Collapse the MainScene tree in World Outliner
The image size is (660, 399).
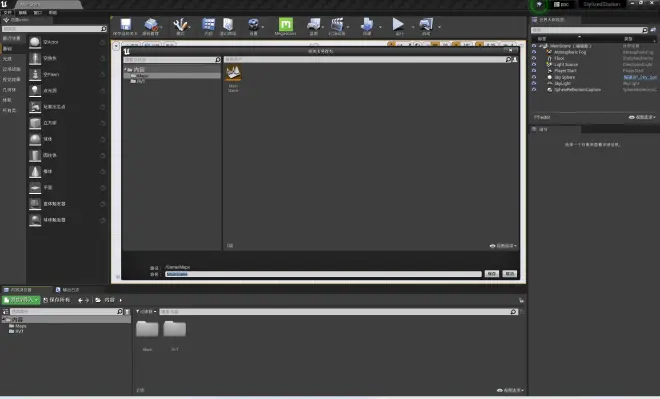pos(540,46)
